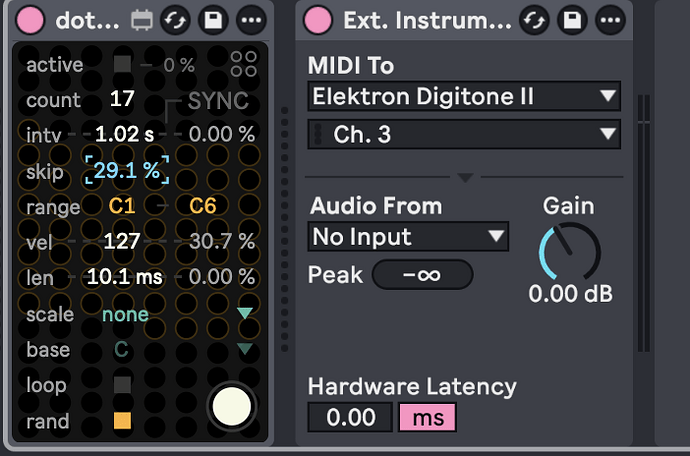Click the pink ms latency unit button

(427, 417)
